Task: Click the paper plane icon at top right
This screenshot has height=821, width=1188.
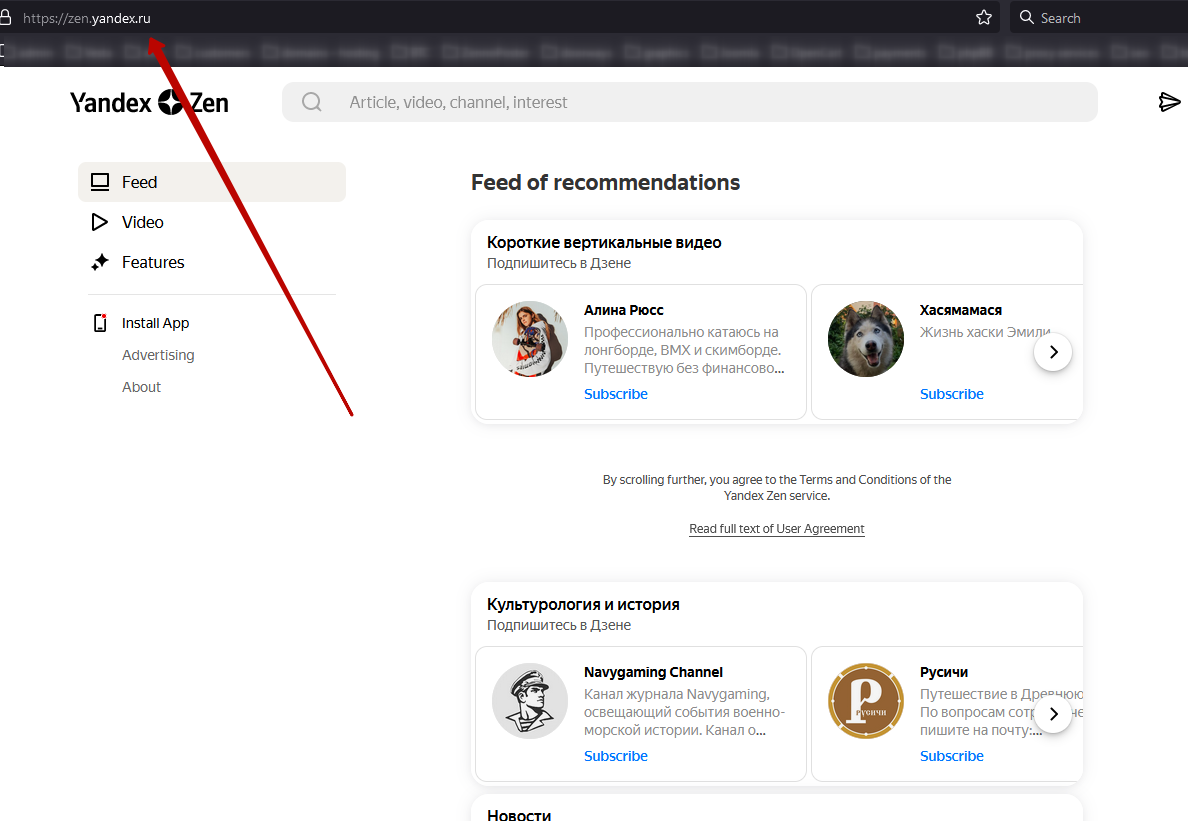Action: [x=1169, y=102]
